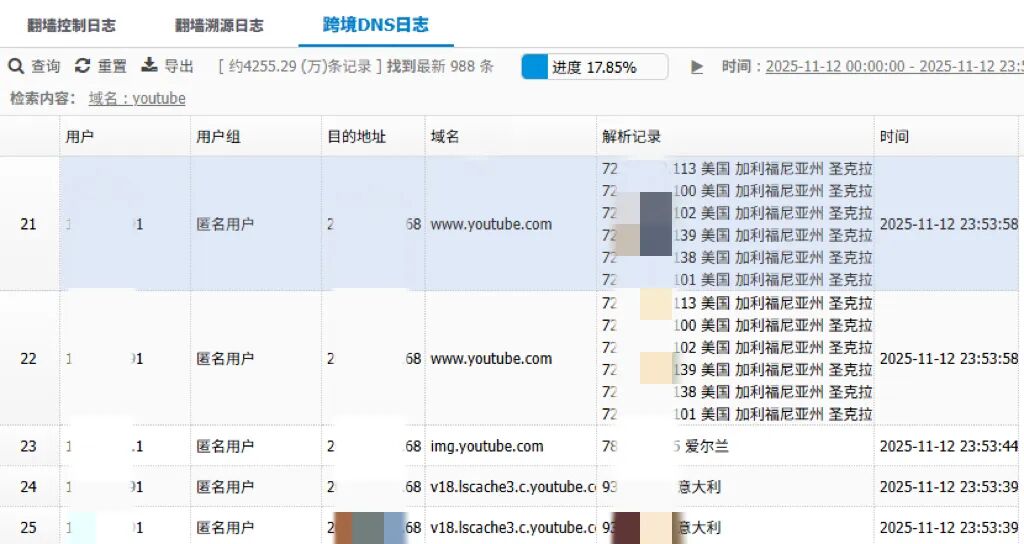The image size is (1024, 544).
Task: Select row number 24
Action: click(28, 487)
